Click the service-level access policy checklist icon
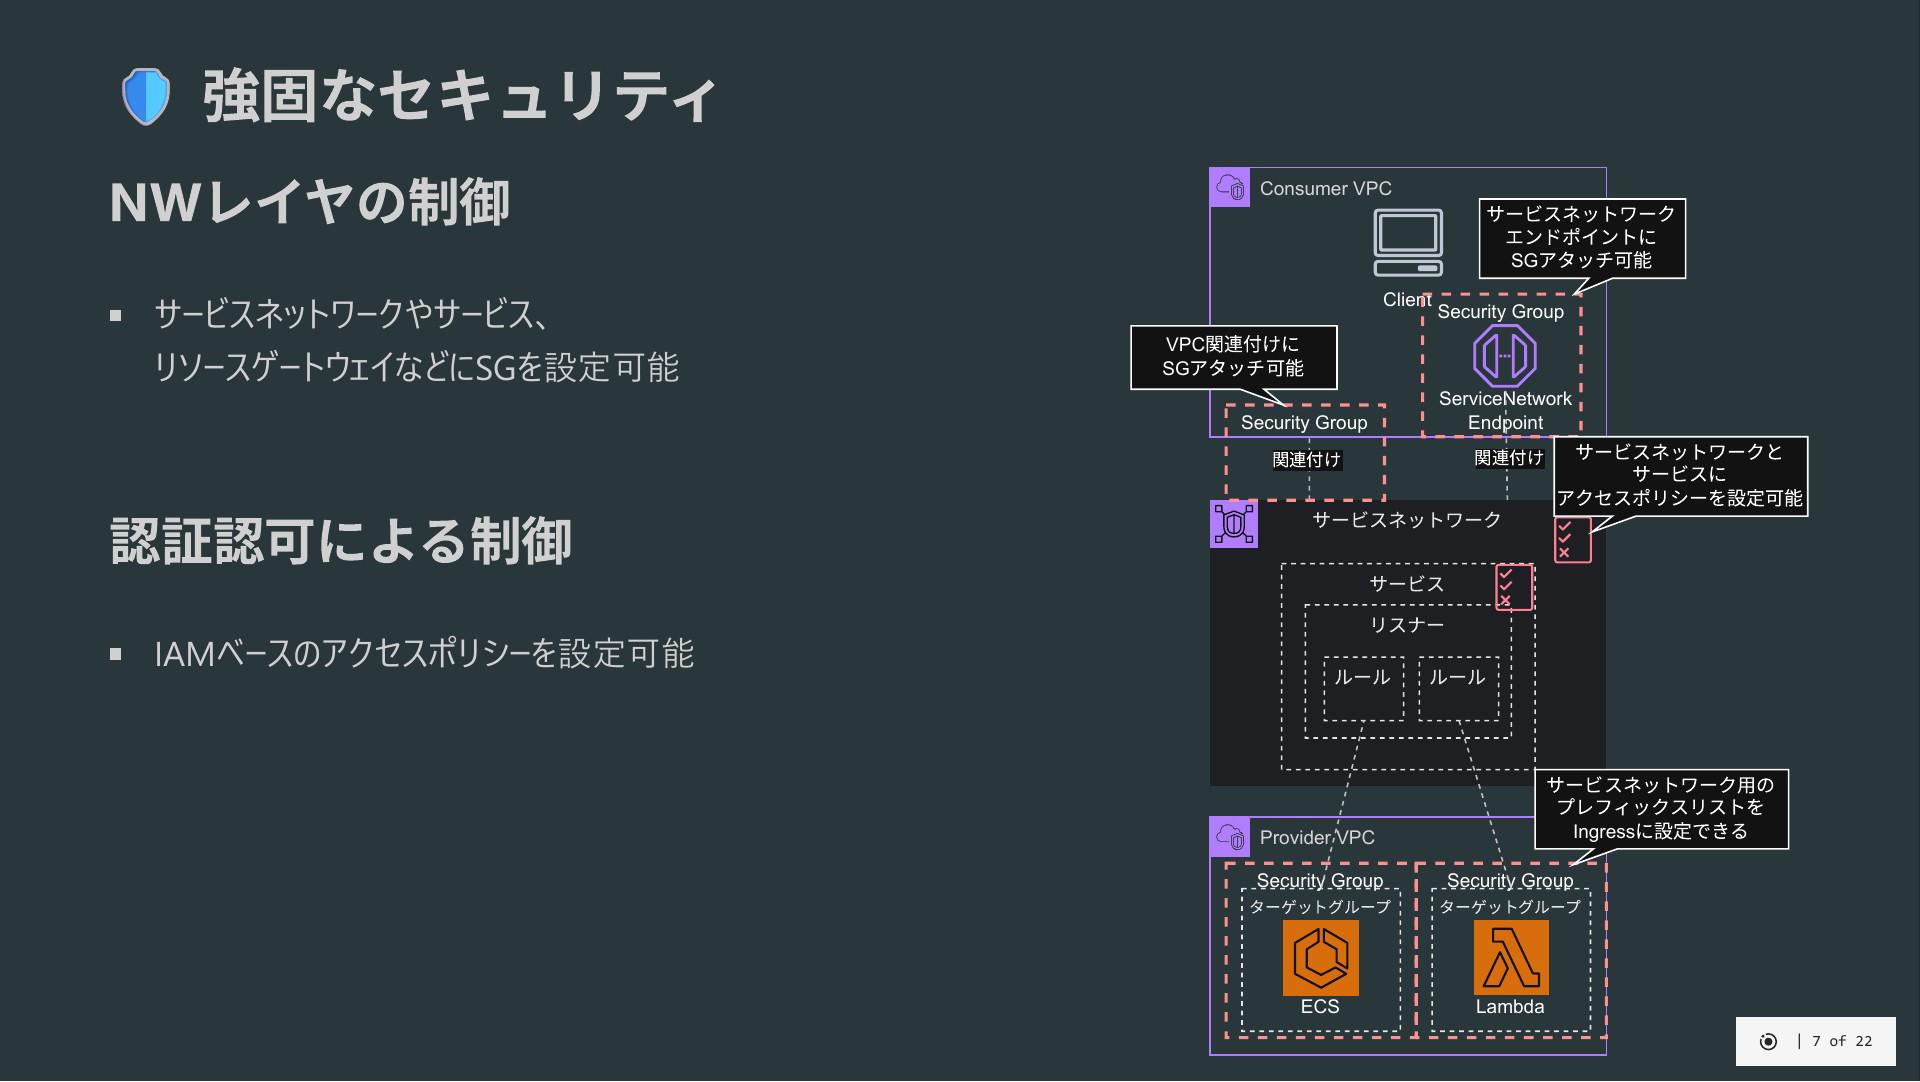Screen dimensions: 1920x1082 (x=1513, y=587)
